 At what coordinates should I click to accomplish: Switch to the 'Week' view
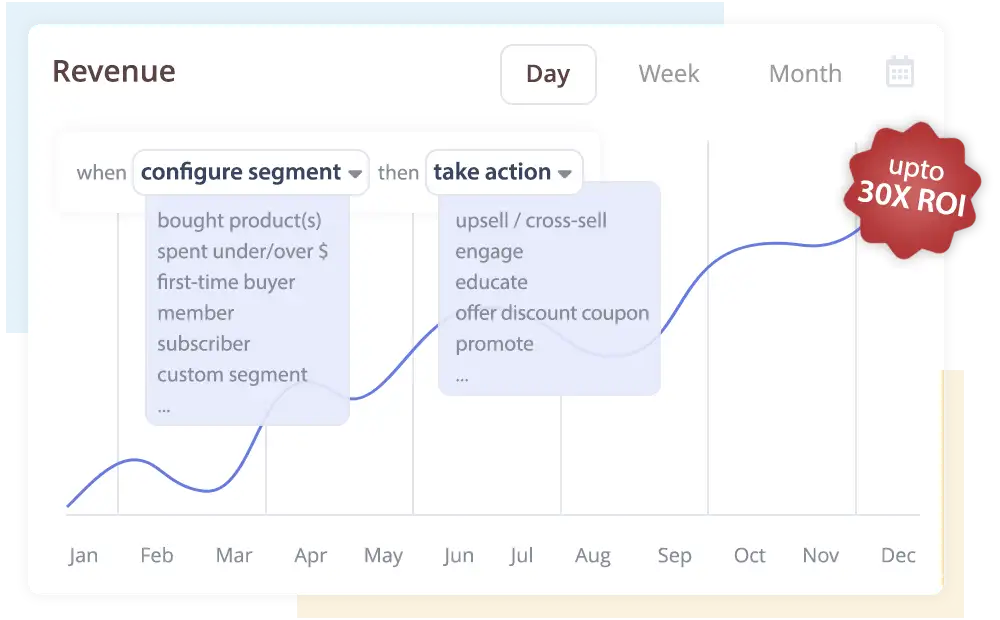point(668,73)
